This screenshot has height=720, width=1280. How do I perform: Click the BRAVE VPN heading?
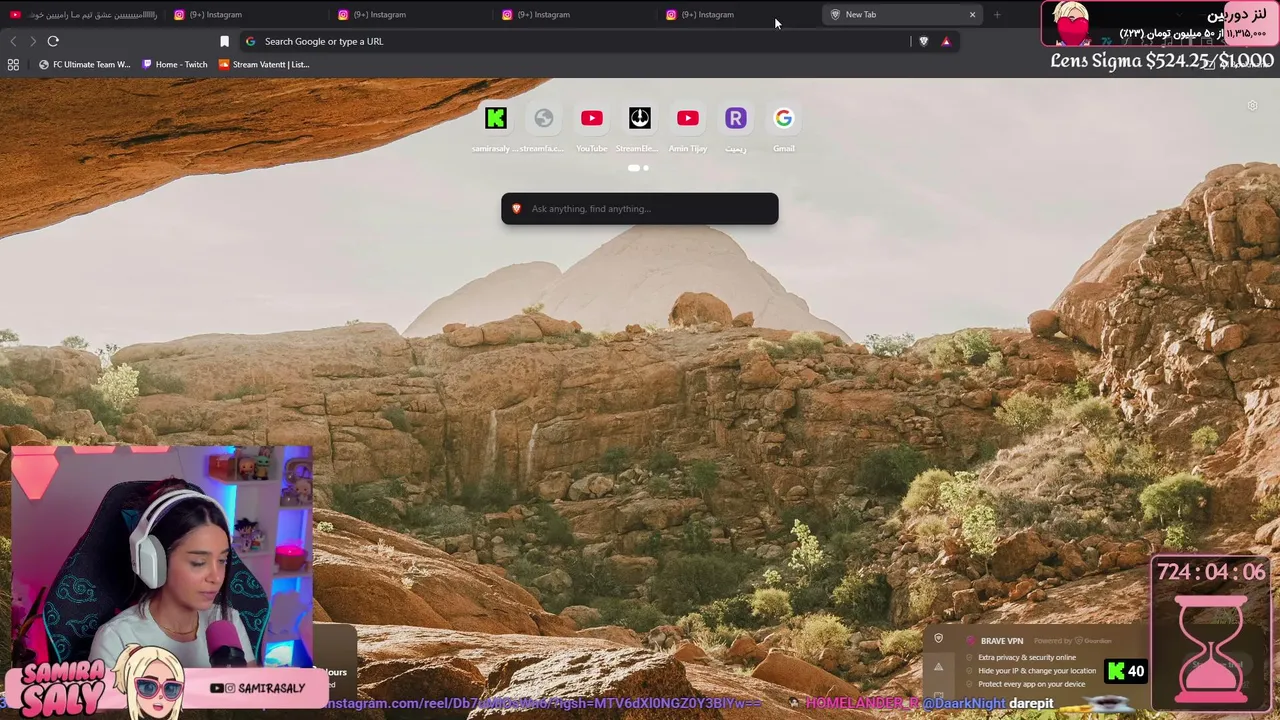1002,641
